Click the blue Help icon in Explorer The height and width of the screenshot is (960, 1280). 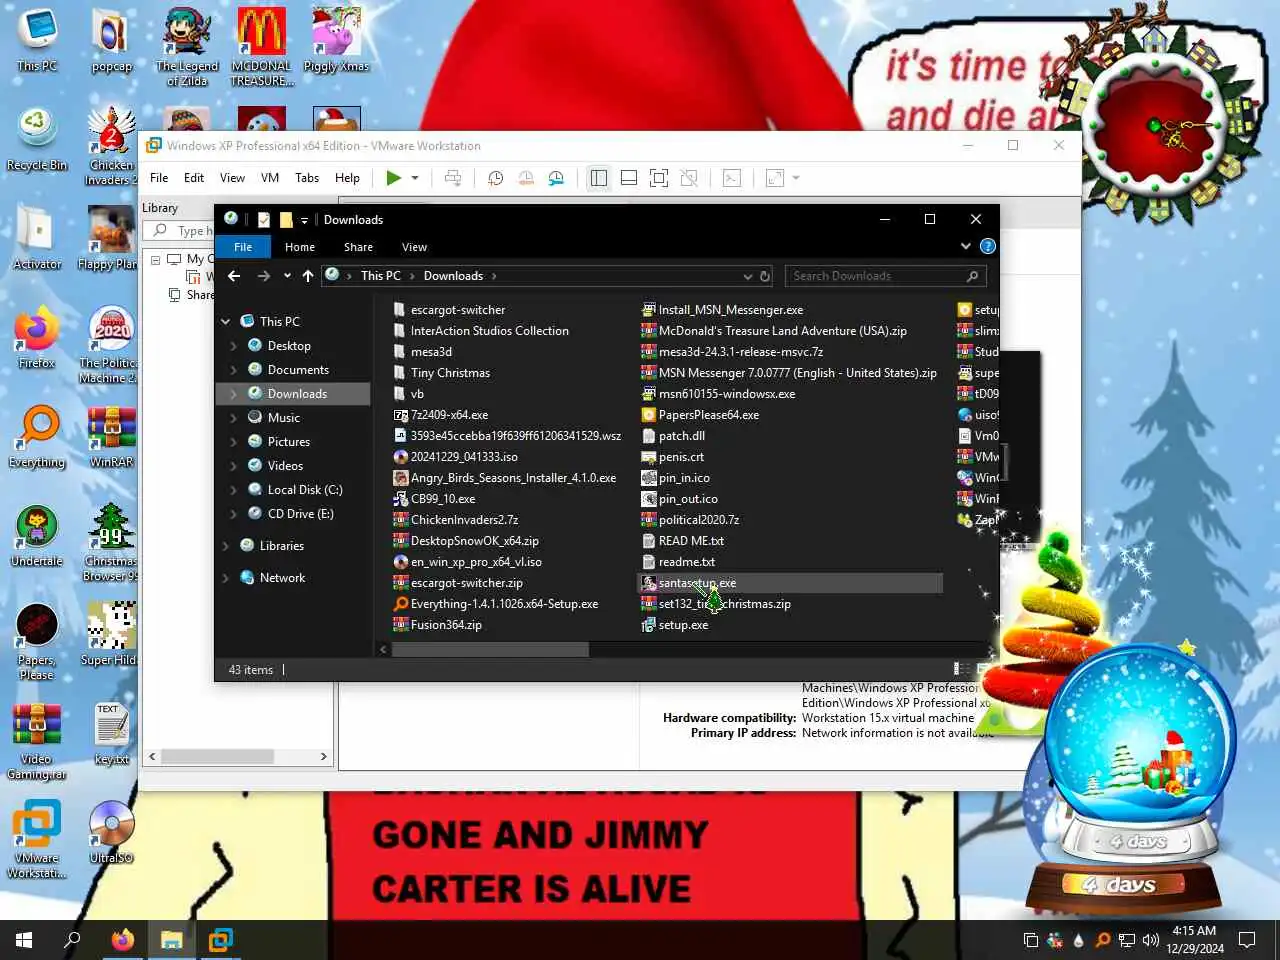point(988,246)
